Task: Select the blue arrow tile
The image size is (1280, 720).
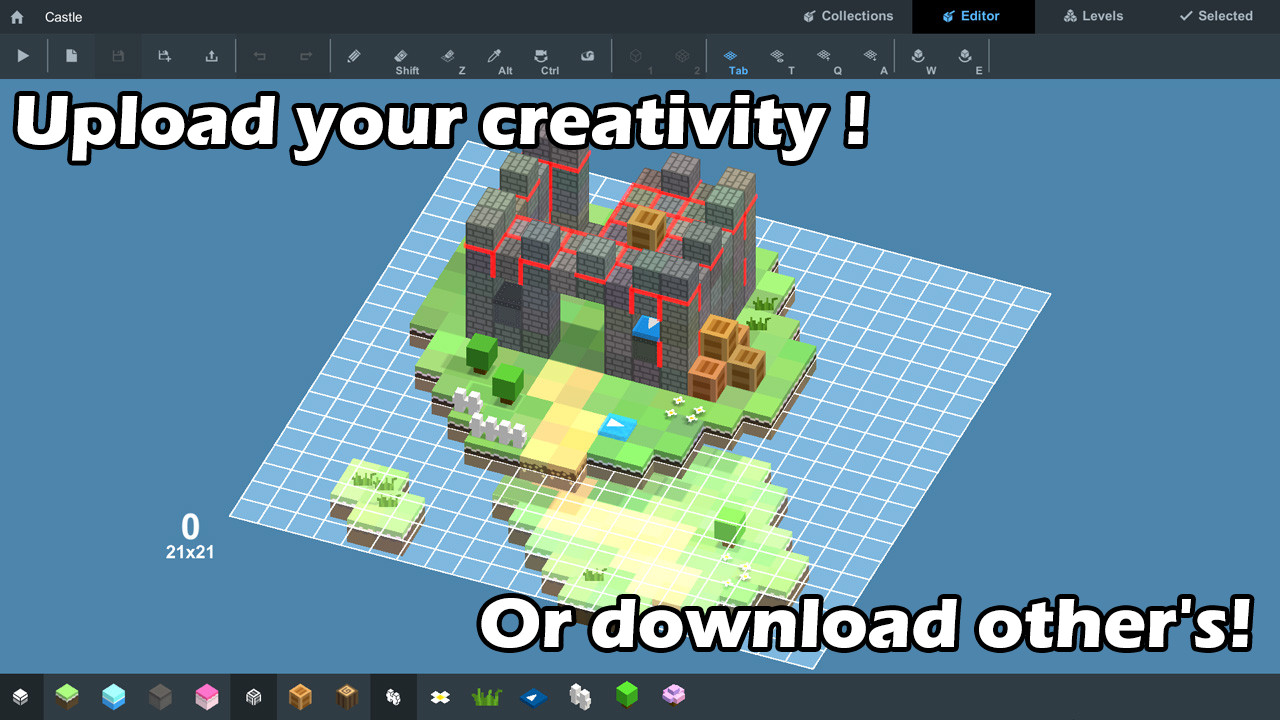Action: click(x=533, y=696)
